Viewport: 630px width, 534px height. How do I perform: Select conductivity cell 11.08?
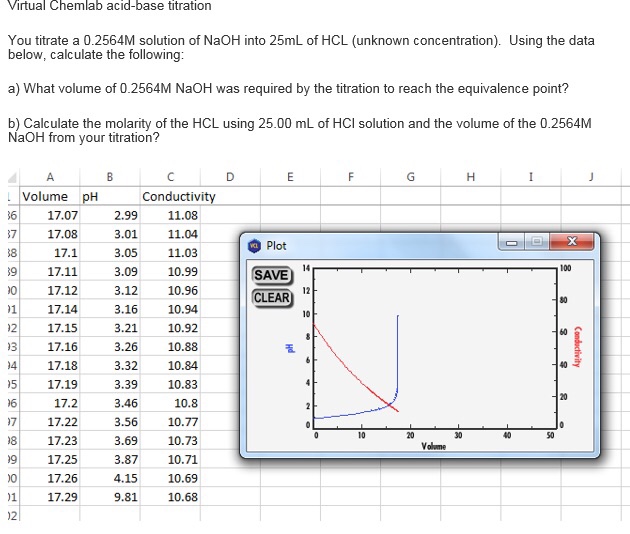click(x=170, y=215)
